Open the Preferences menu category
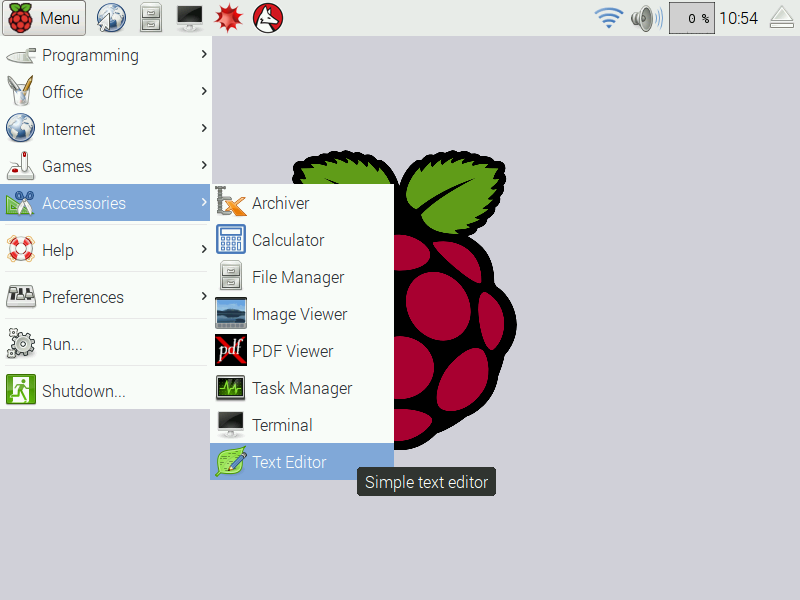Image resolution: width=800 pixels, height=600 pixels. pos(105,296)
